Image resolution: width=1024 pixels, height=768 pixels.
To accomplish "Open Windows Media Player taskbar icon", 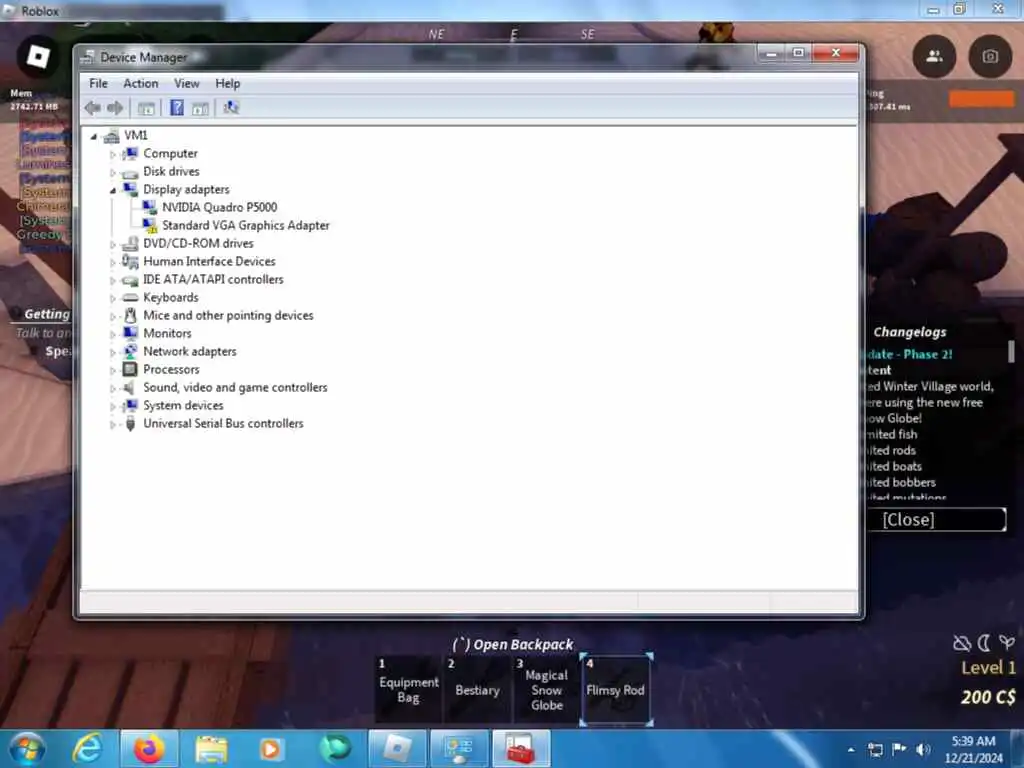I will pos(270,749).
